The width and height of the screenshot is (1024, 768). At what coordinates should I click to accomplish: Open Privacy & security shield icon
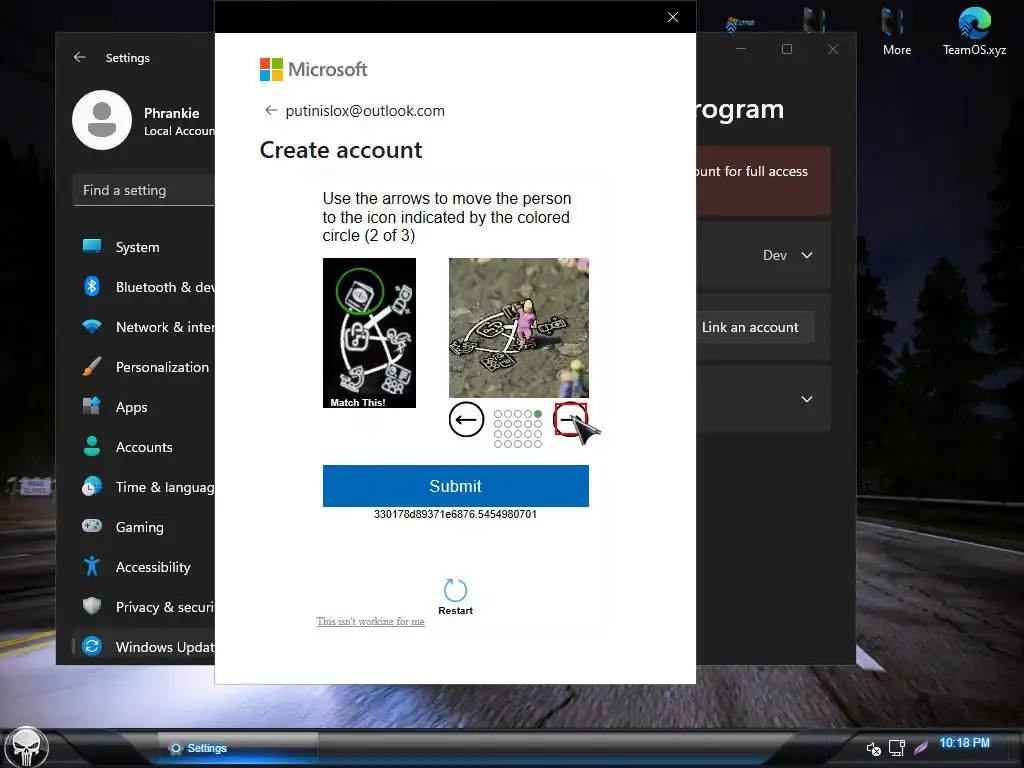(92, 606)
